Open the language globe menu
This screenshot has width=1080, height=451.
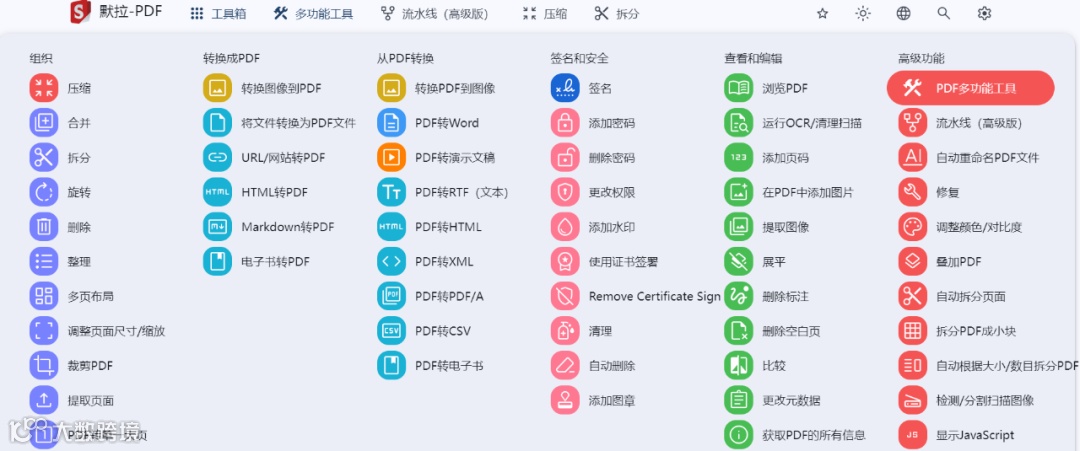click(x=904, y=13)
